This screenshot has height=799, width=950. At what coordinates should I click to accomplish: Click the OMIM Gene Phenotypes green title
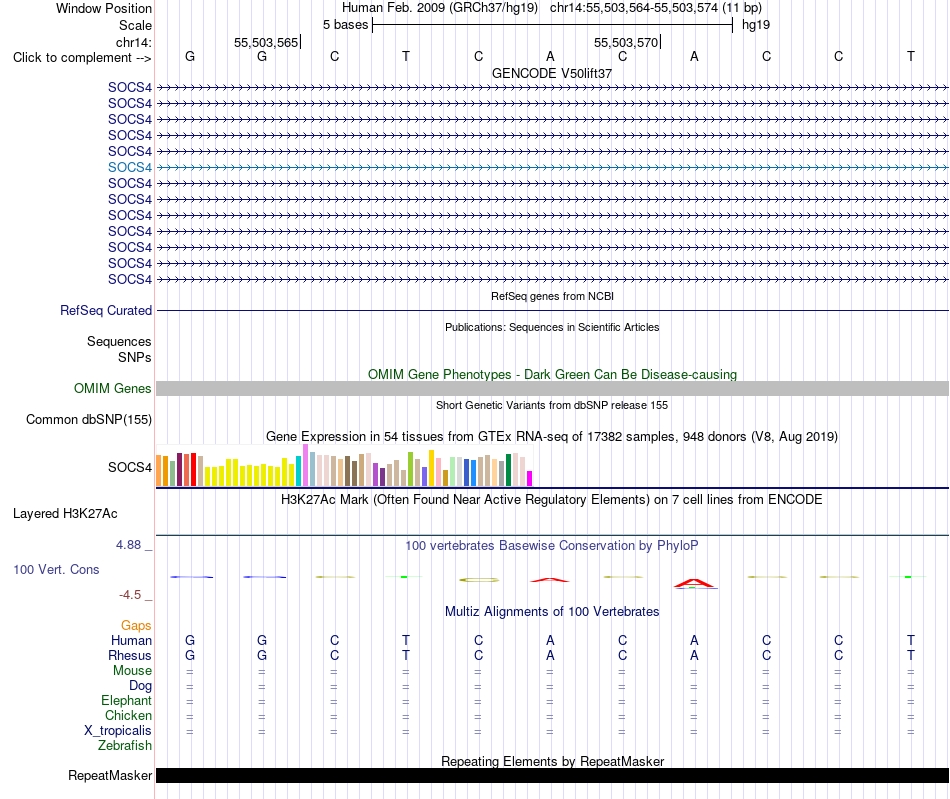[552, 374]
